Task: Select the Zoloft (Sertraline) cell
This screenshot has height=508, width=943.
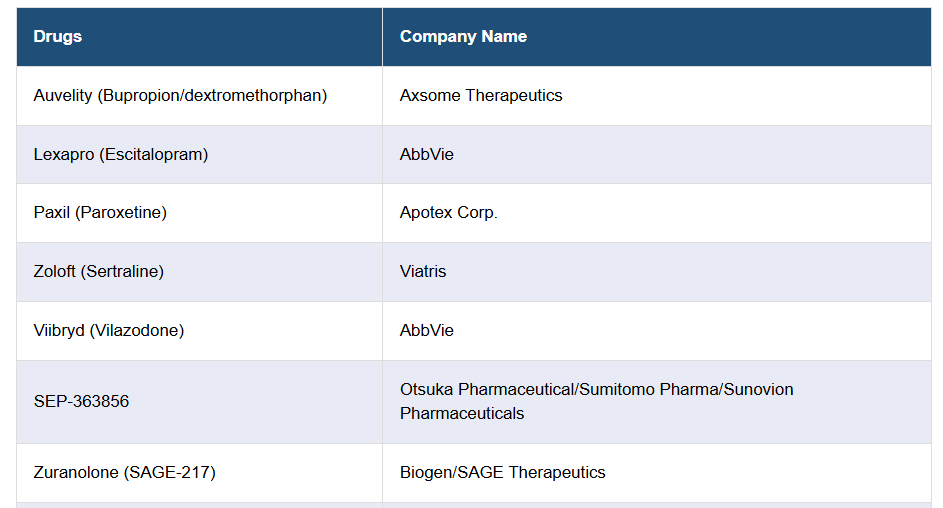Action: (x=99, y=272)
